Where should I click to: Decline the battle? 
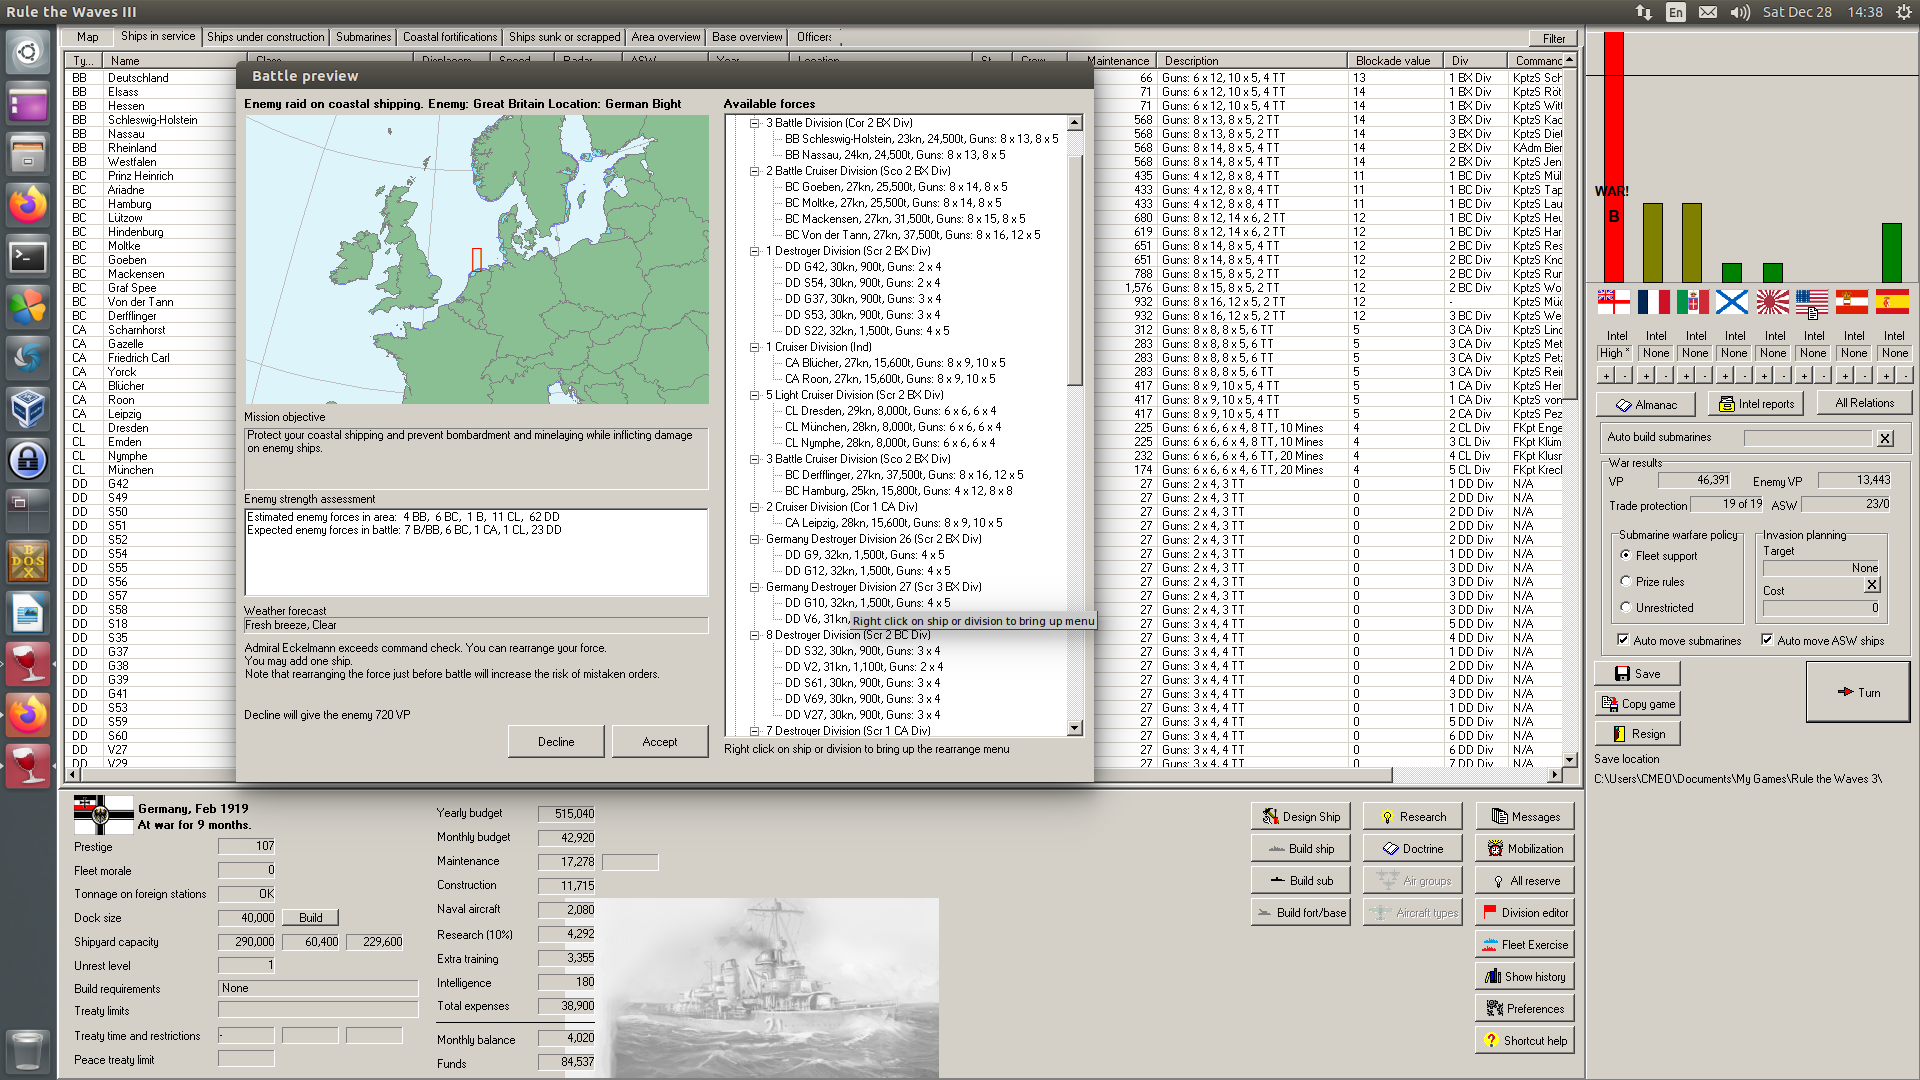tap(555, 742)
